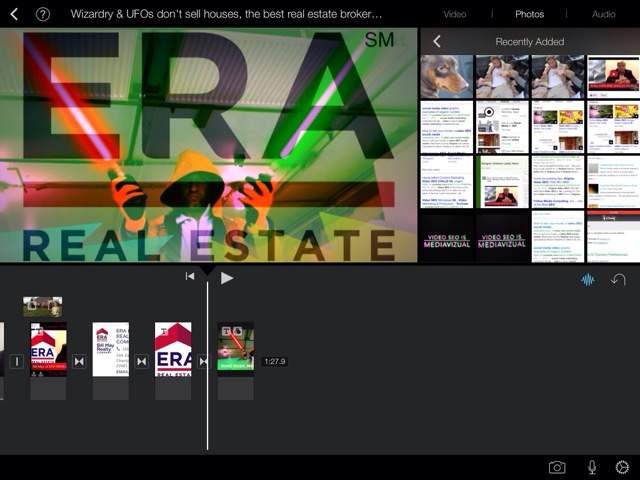This screenshot has width=640, height=480.
Task: Edit transition after the Bill May Realty clip
Action: click(x=142, y=361)
